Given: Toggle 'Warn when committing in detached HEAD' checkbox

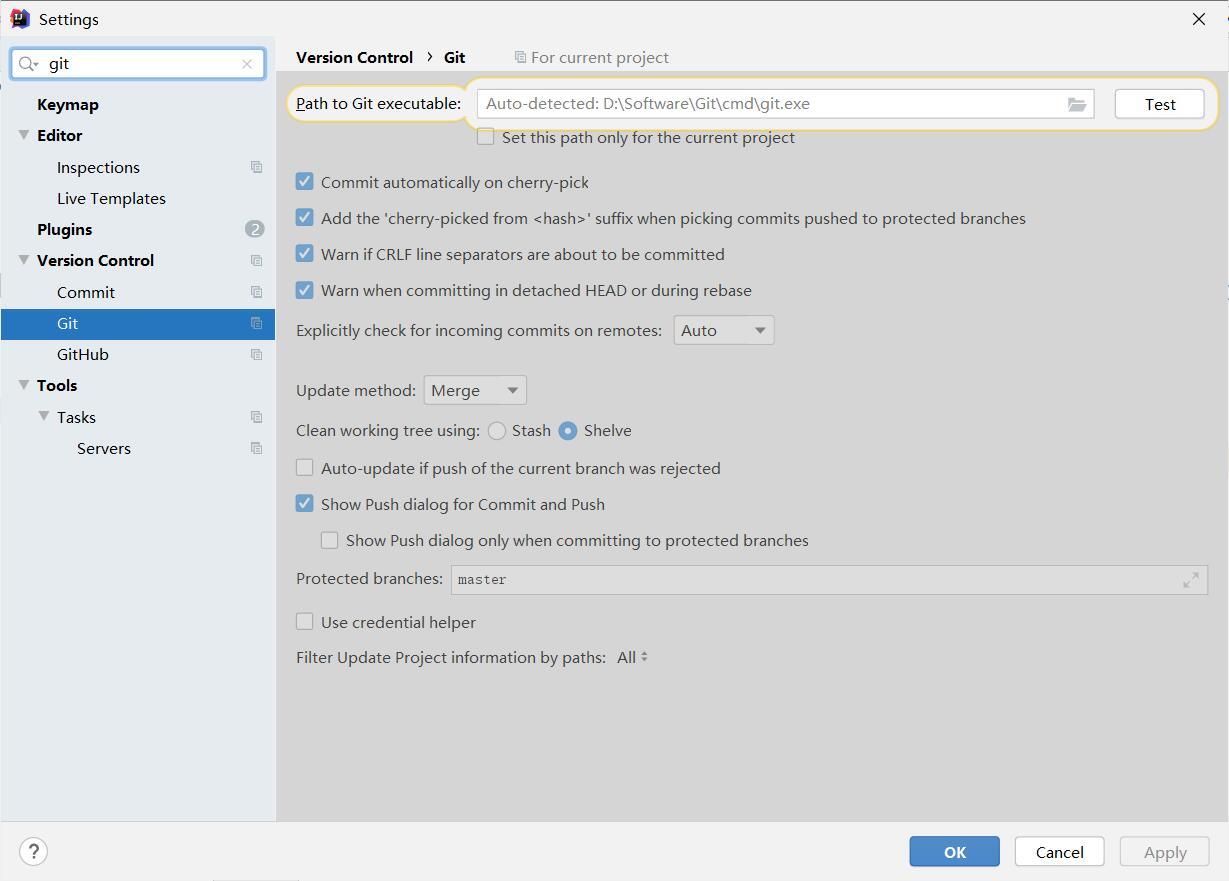Looking at the screenshot, I should tap(305, 290).
